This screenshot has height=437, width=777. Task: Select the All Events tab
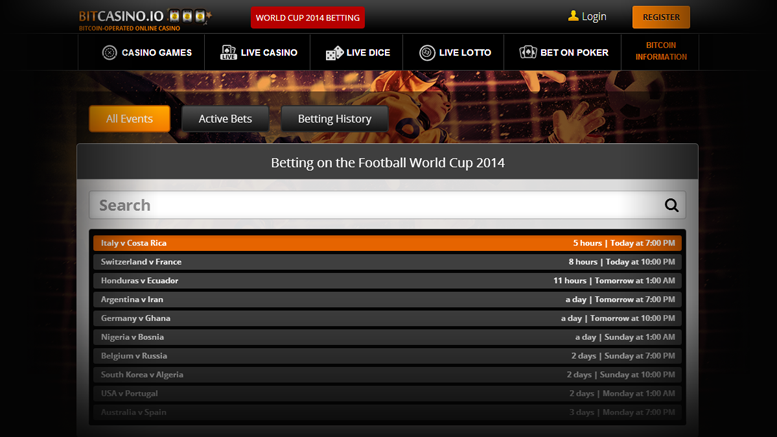[x=129, y=119]
